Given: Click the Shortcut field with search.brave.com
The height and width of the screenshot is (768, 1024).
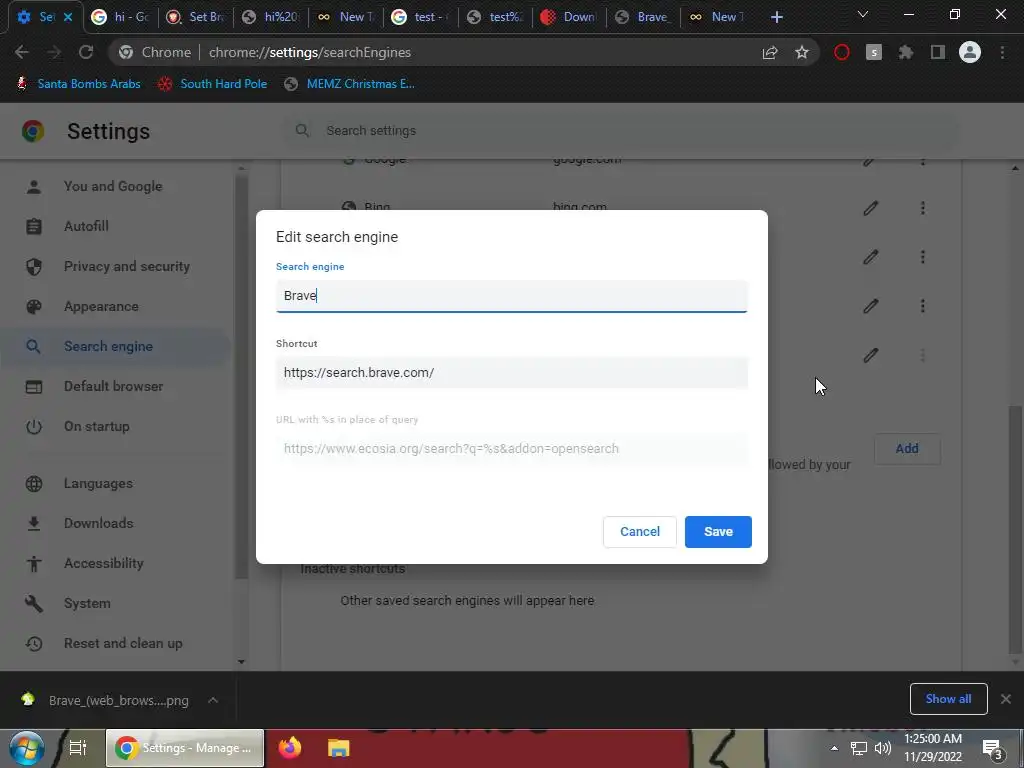Looking at the screenshot, I should click(511, 373).
